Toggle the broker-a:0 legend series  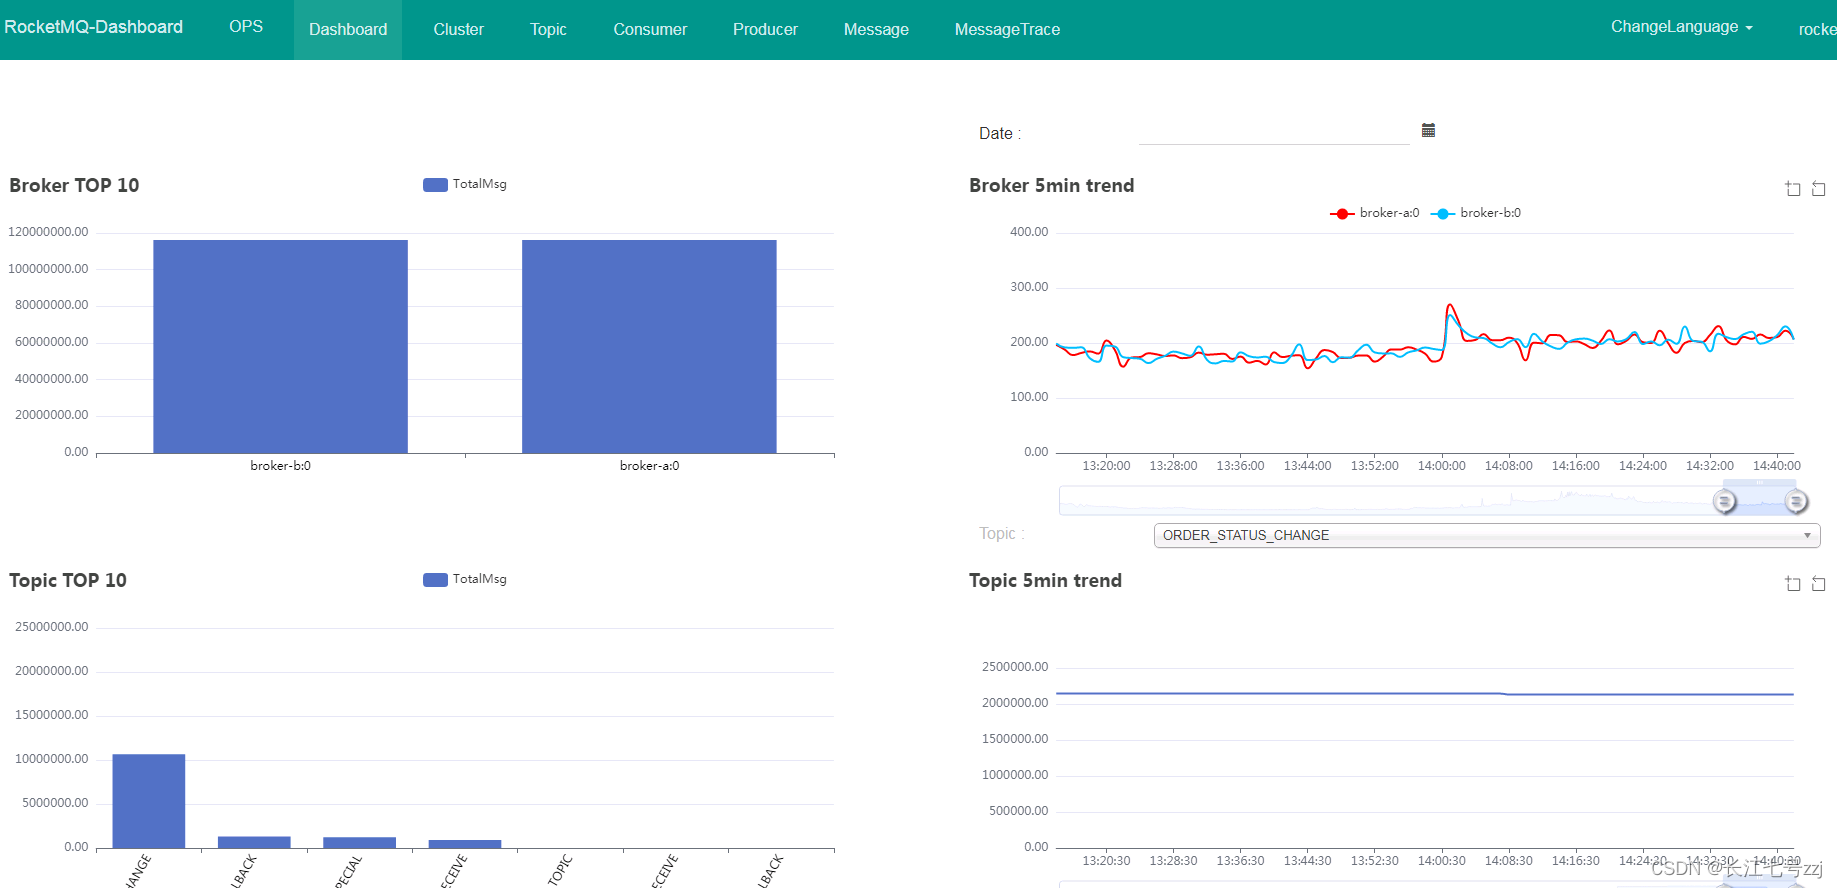(x=1375, y=213)
